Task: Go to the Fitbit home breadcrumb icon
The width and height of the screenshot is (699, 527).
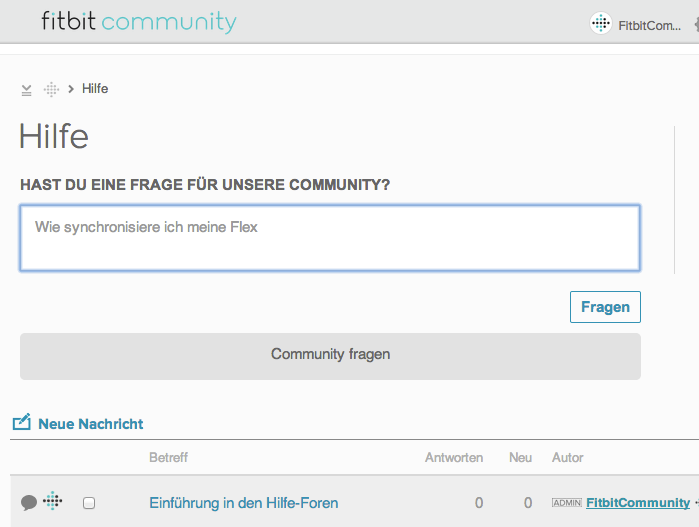Action: click(x=51, y=89)
